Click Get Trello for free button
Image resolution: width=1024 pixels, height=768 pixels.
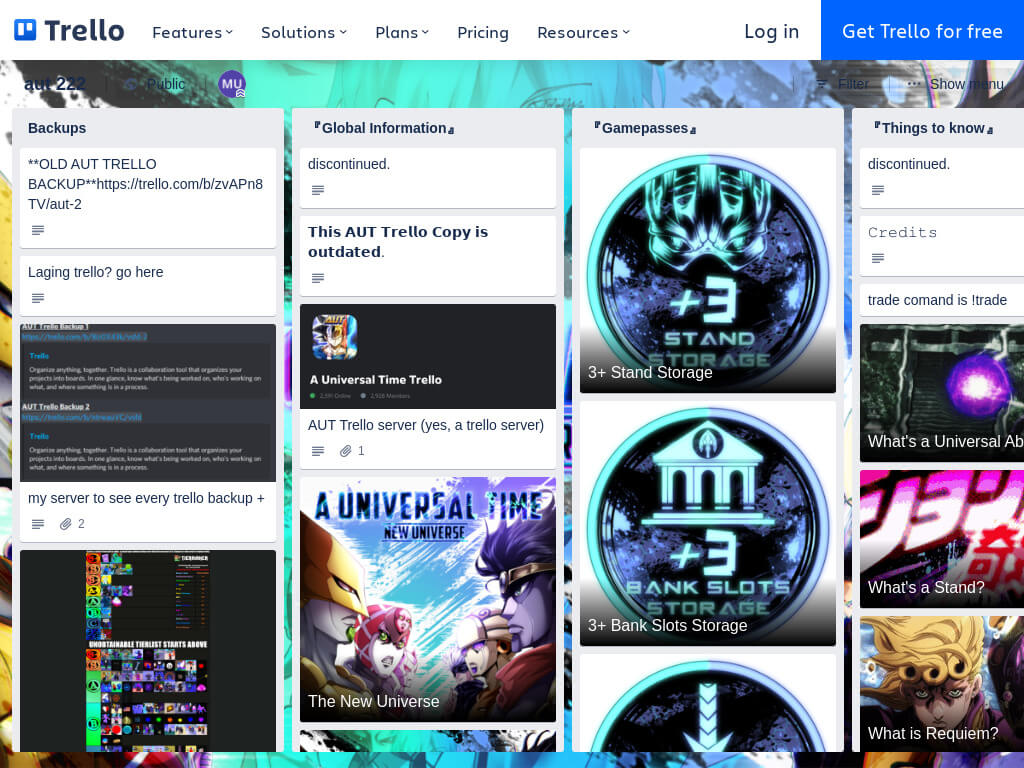(922, 30)
